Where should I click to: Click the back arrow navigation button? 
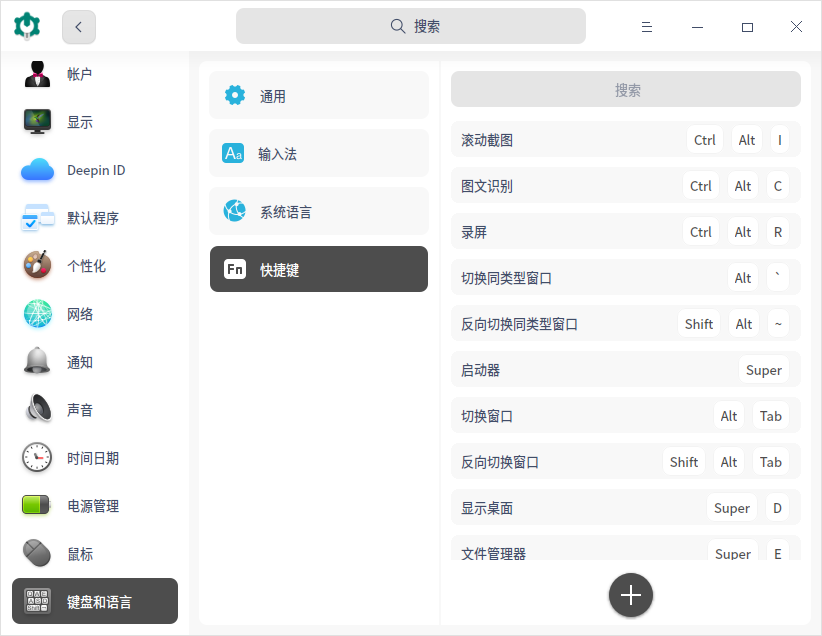[x=78, y=27]
